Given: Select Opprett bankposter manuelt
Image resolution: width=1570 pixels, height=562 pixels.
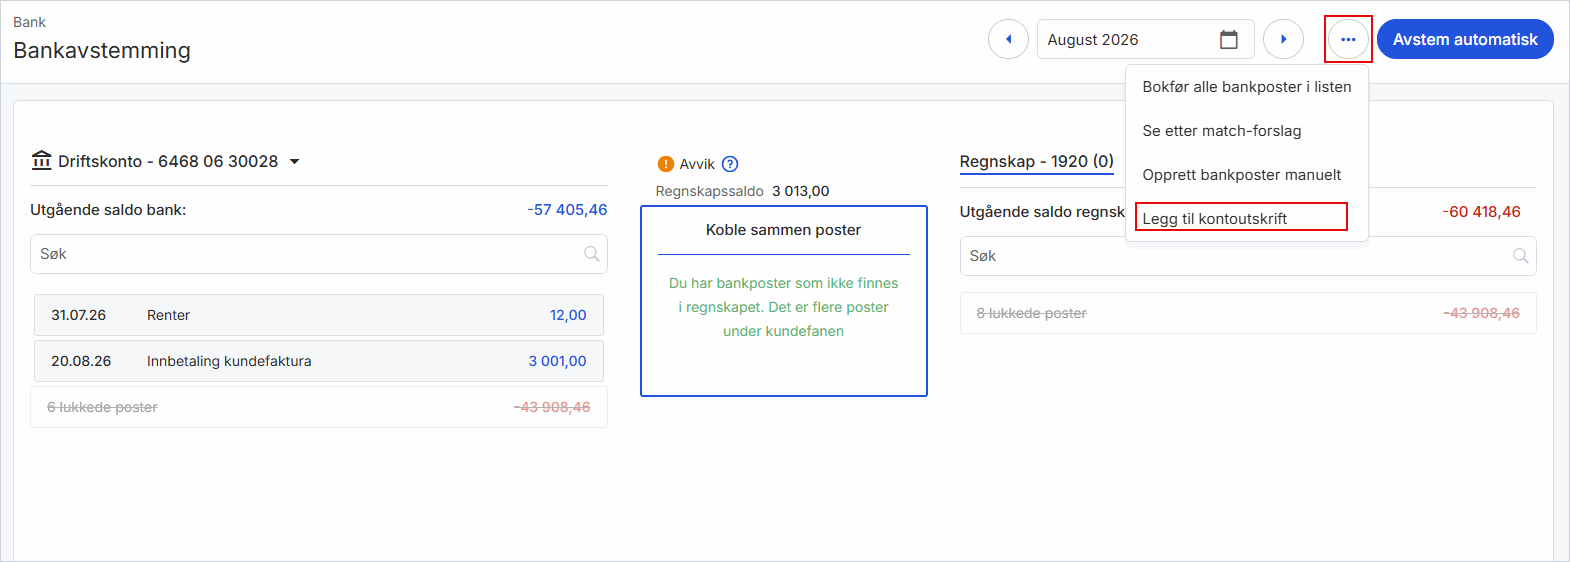Looking at the screenshot, I should pos(1246,175).
